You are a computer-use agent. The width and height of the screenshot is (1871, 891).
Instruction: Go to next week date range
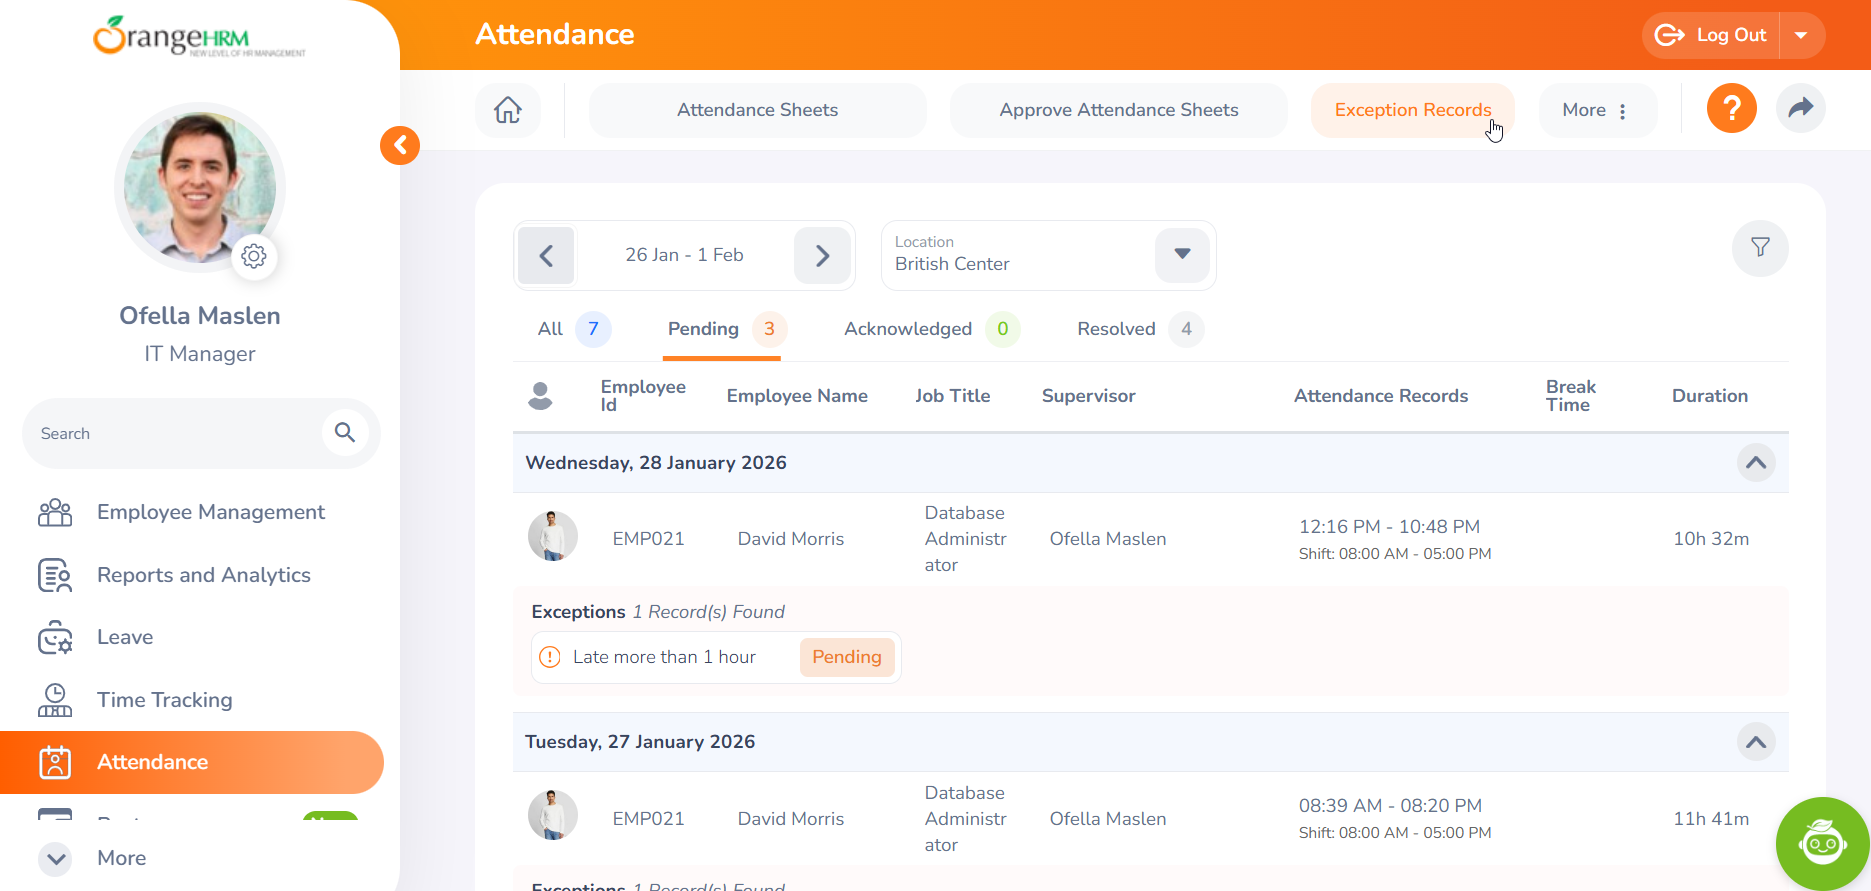click(x=822, y=256)
